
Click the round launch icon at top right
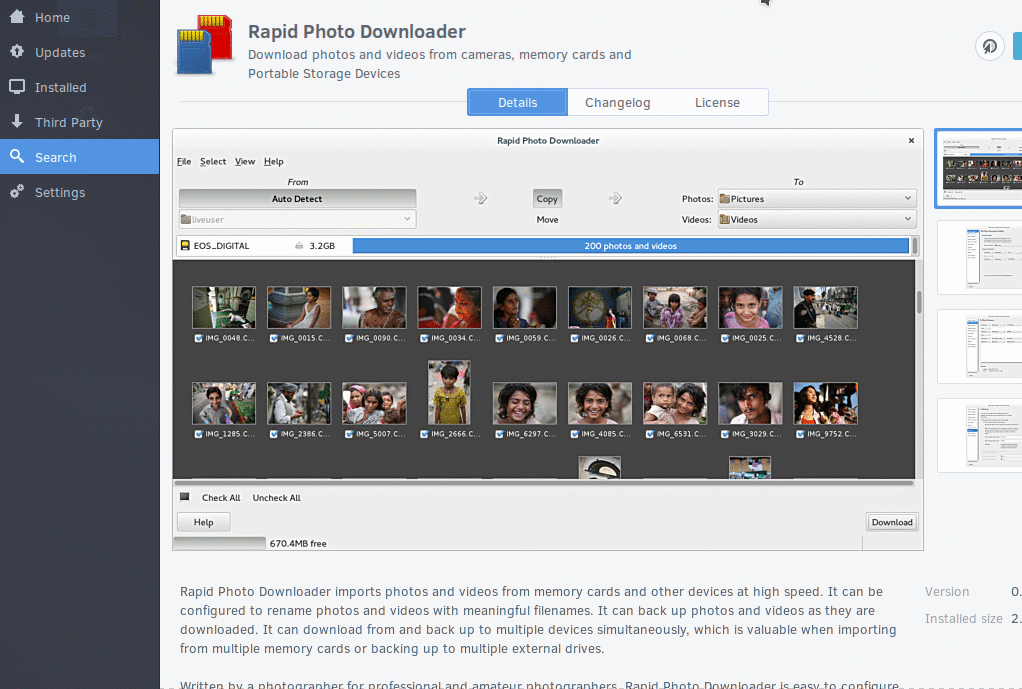[989, 46]
